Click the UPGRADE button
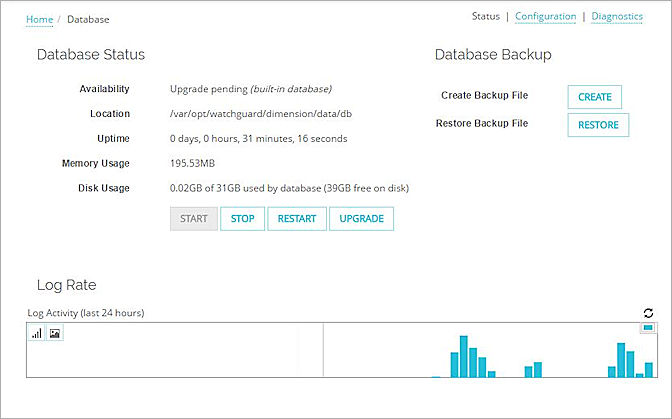672x419 pixels. point(362,219)
